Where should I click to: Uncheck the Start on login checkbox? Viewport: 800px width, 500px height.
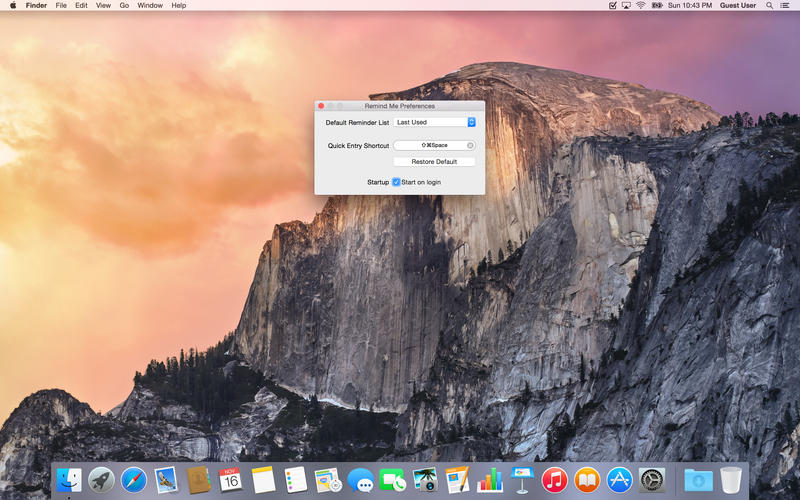coord(396,182)
